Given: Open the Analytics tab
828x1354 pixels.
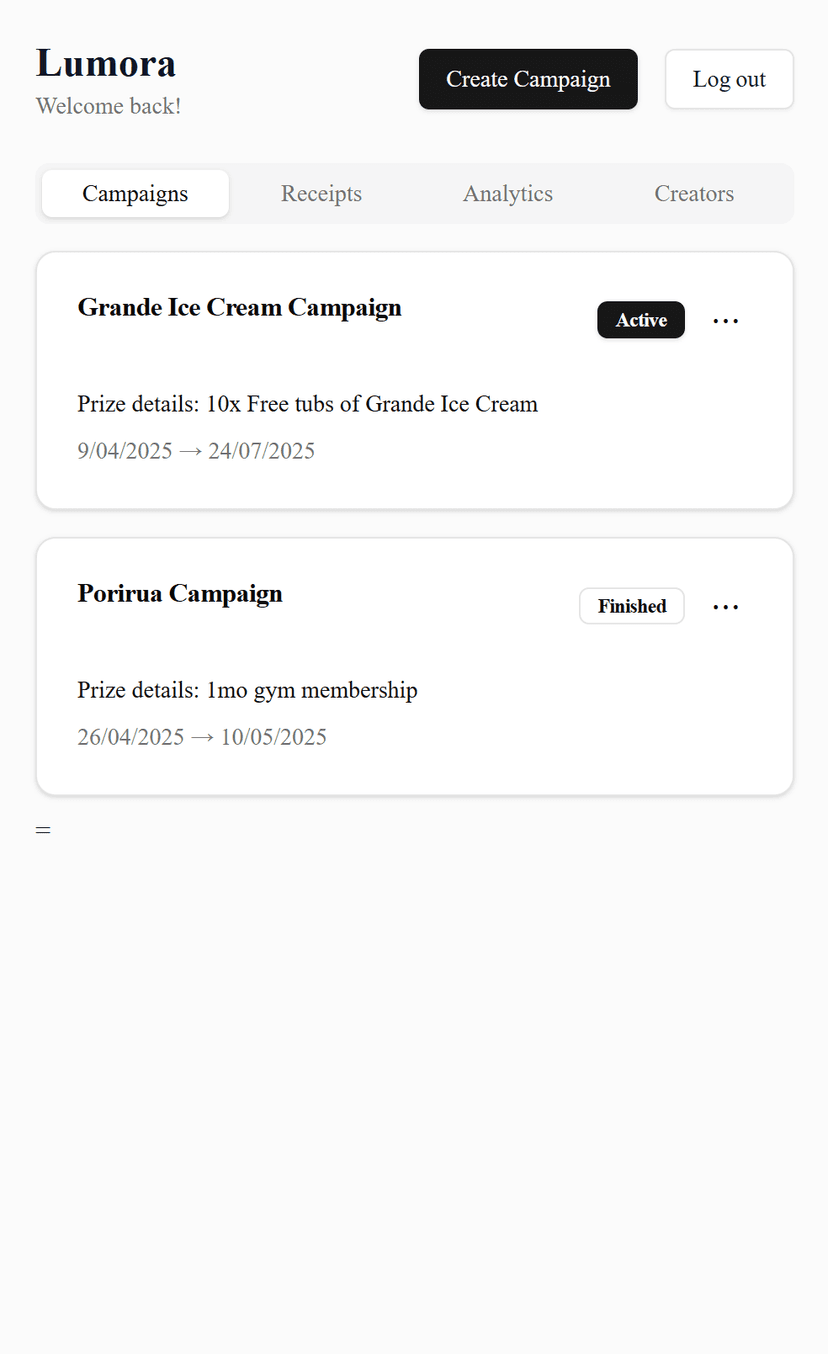Looking at the screenshot, I should (x=508, y=194).
